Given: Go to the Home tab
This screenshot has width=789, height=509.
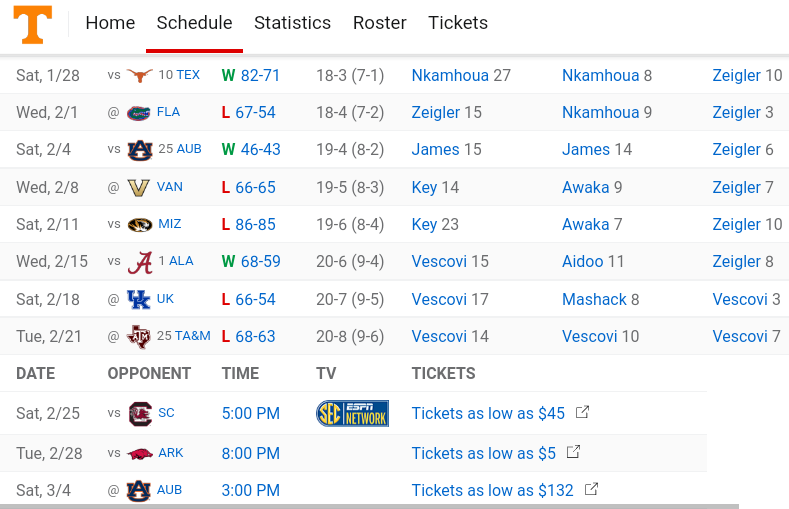Looking at the screenshot, I should click(x=110, y=23).
